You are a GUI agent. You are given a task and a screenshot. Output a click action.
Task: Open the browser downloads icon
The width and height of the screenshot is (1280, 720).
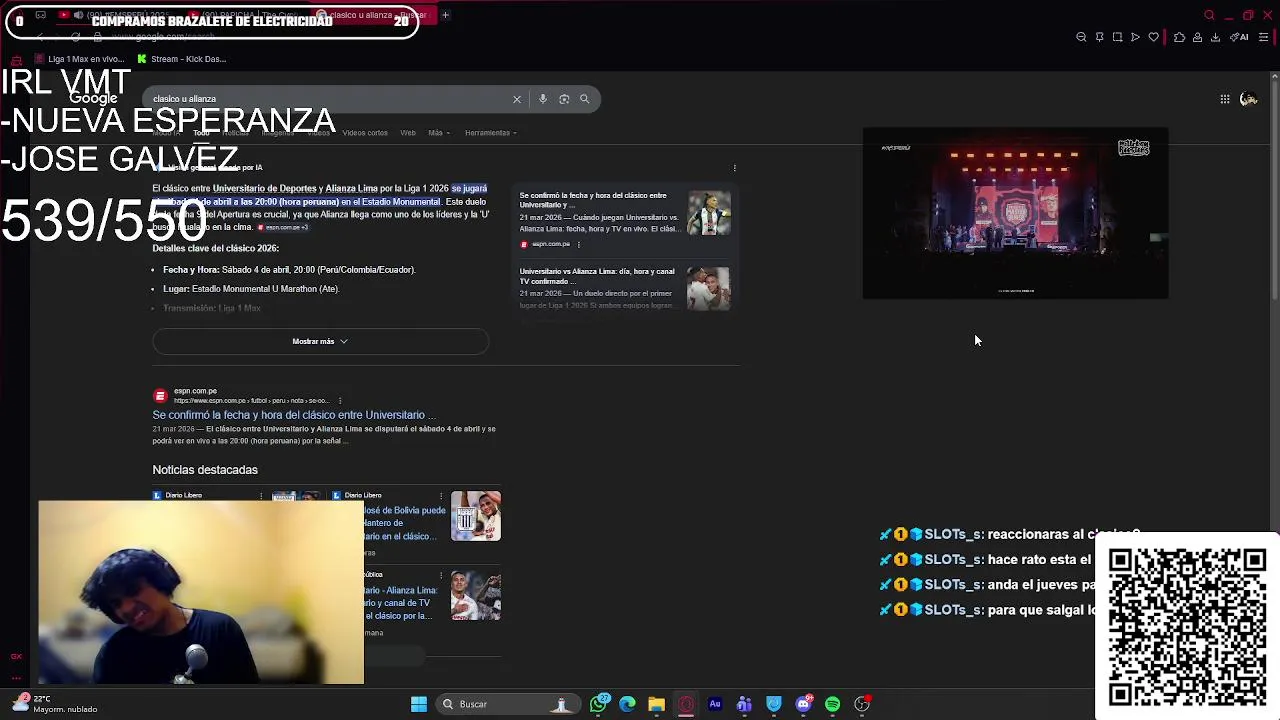coord(1215,37)
